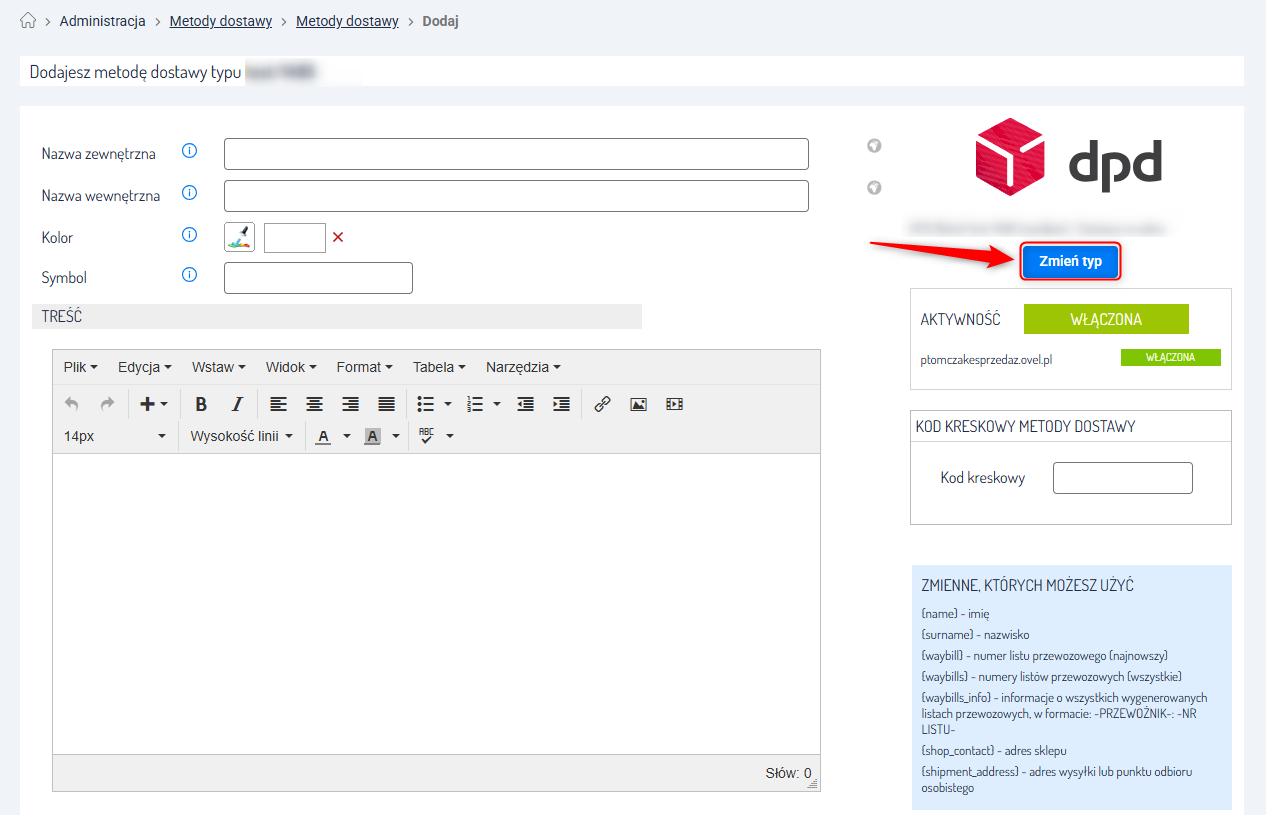Click the Zmień typ button
The height and width of the screenshot is (815, 1266).
click(x=1070, y=261)
